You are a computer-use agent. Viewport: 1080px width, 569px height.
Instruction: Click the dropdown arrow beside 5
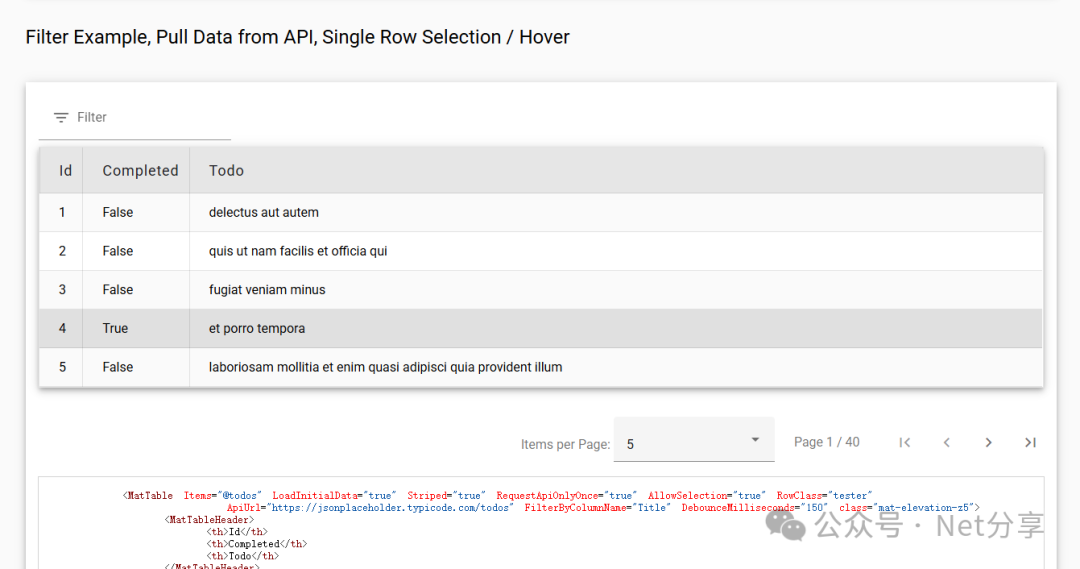coord(756,440)
